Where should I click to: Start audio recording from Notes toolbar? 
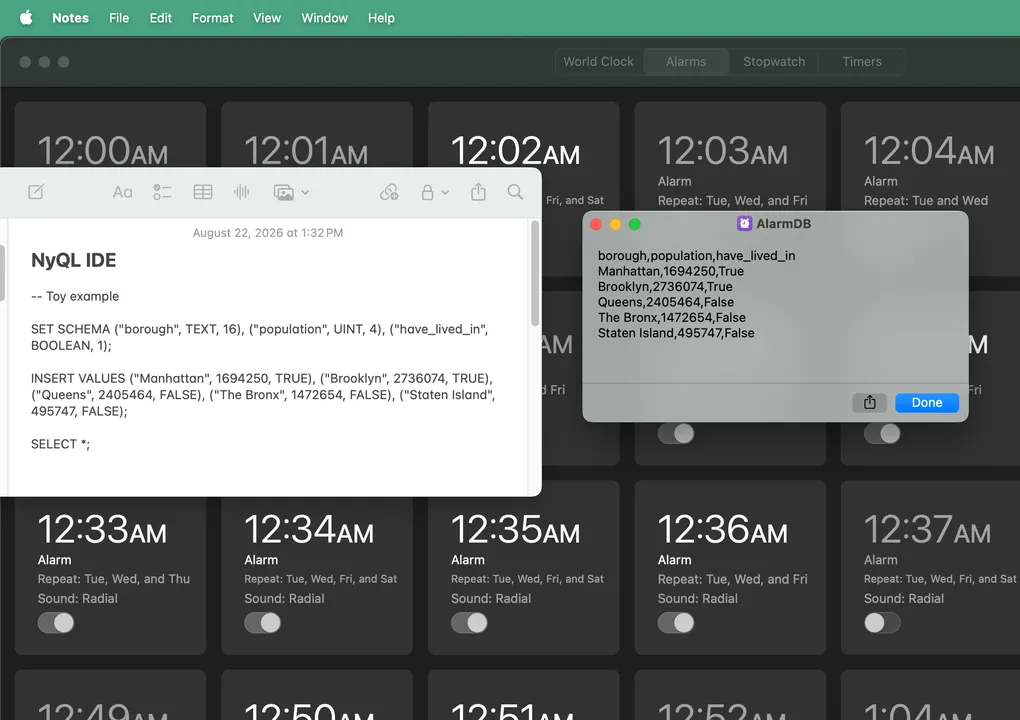241,192
